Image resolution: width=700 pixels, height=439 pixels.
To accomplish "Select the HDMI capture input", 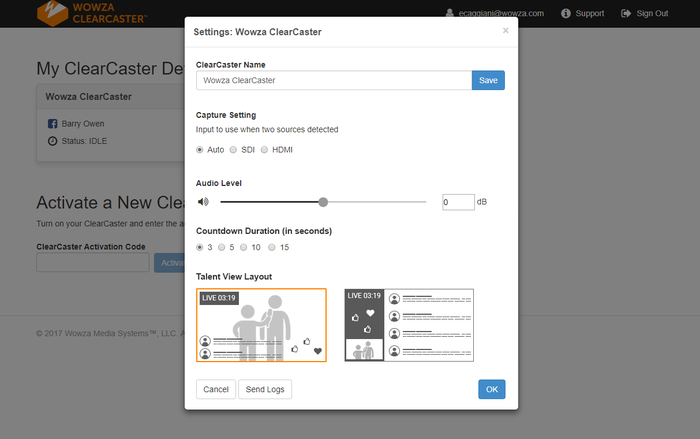I will [x=264, y=150].
